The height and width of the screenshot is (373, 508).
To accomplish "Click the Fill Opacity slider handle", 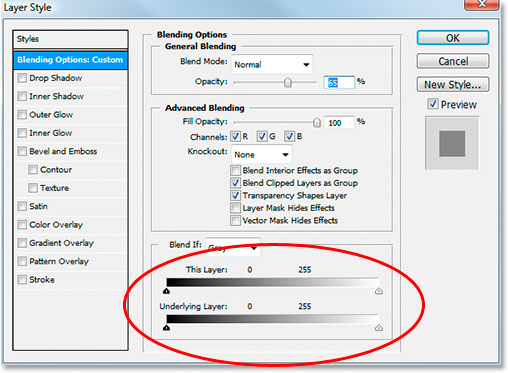I will click(x=317, y=123).
